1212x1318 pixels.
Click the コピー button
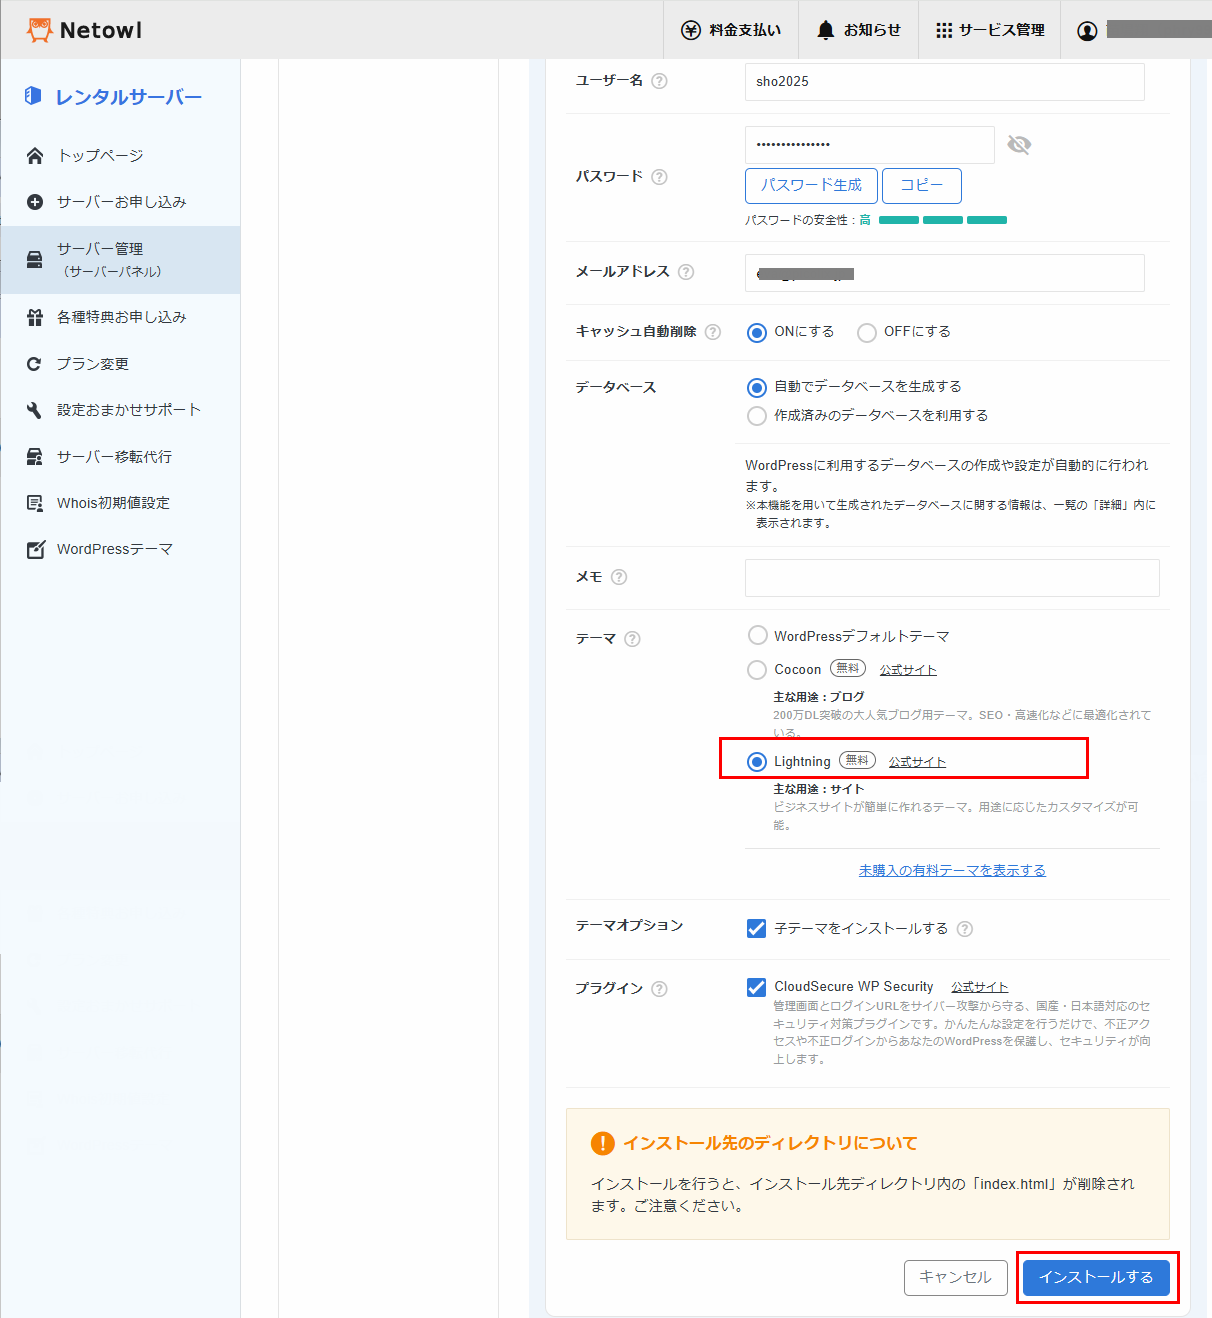pyautogui.click(x=922, y=186)
